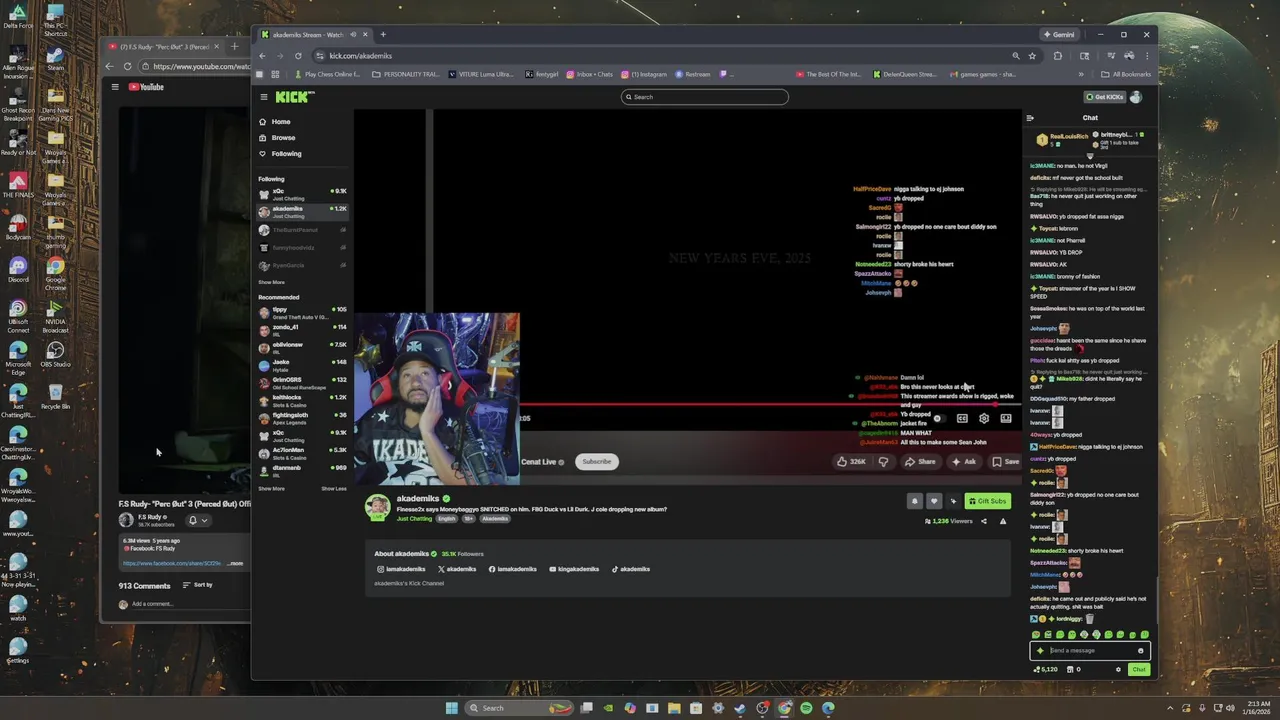Open Restream bookmark

click(x=693, y=74)
